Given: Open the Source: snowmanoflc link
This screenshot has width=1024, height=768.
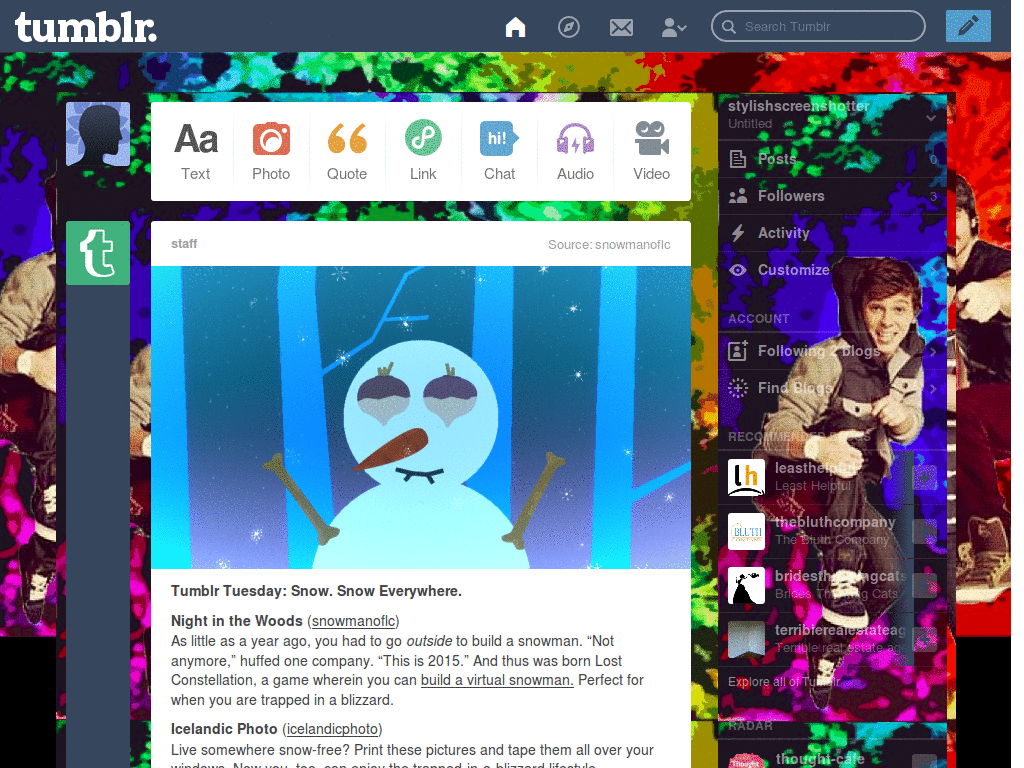Looking at the screenshot, I should click(x=609, y=244).
